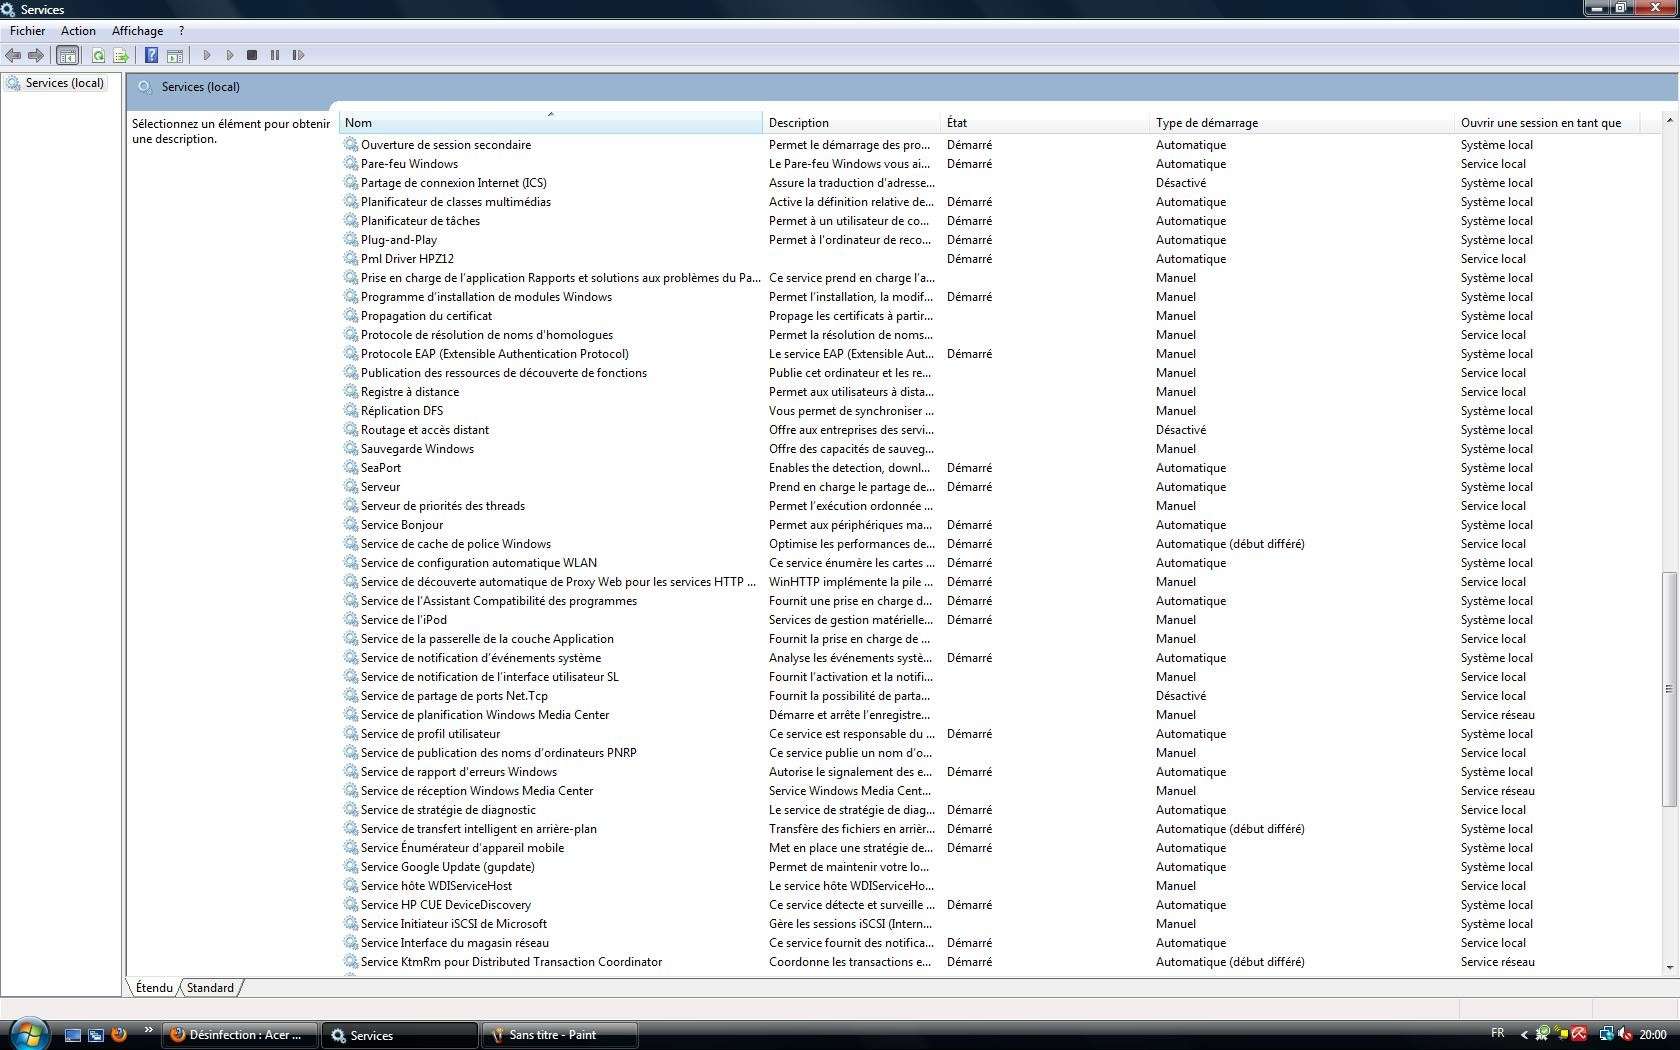Click the Forward arrow in the toolbar
The width and height of the screenshot is (1680, 1050).
[x=36, y=55]
